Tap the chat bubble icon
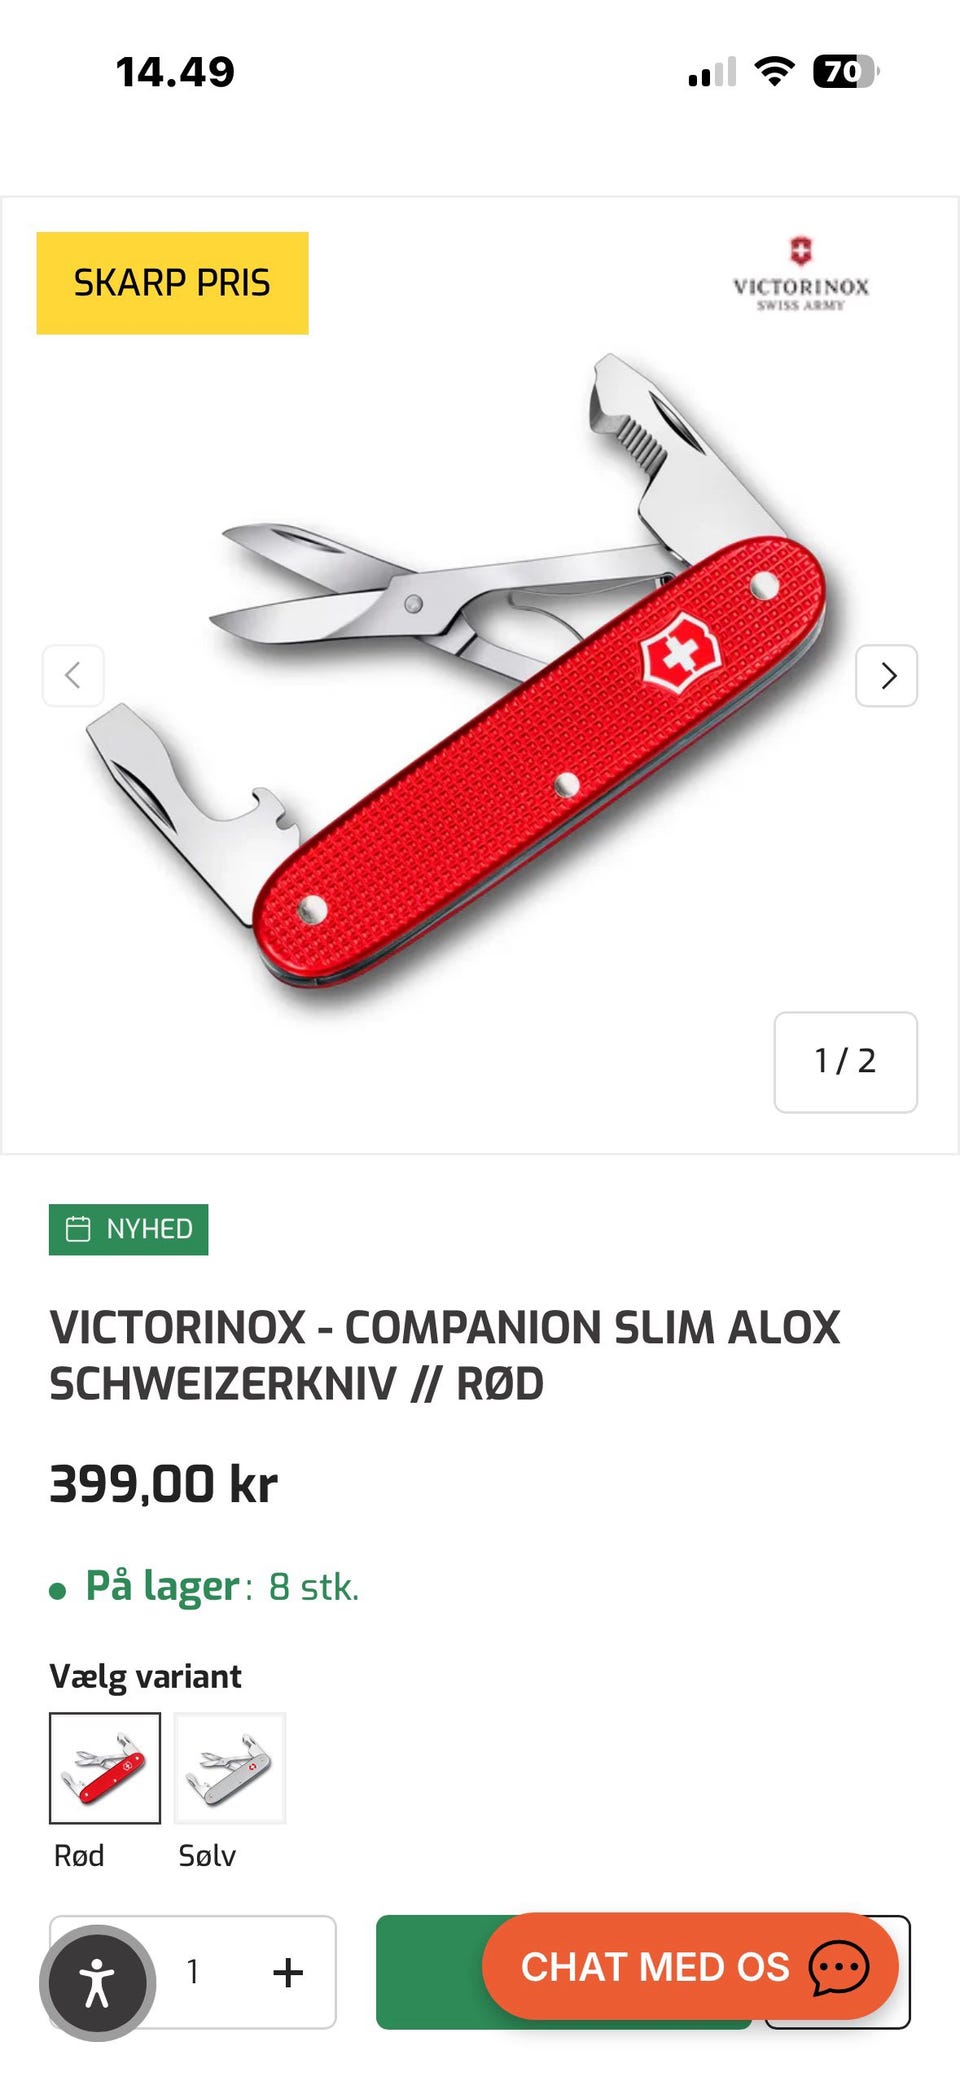The height and width of the screenshot is (2081, 960). click(838, 1967)
